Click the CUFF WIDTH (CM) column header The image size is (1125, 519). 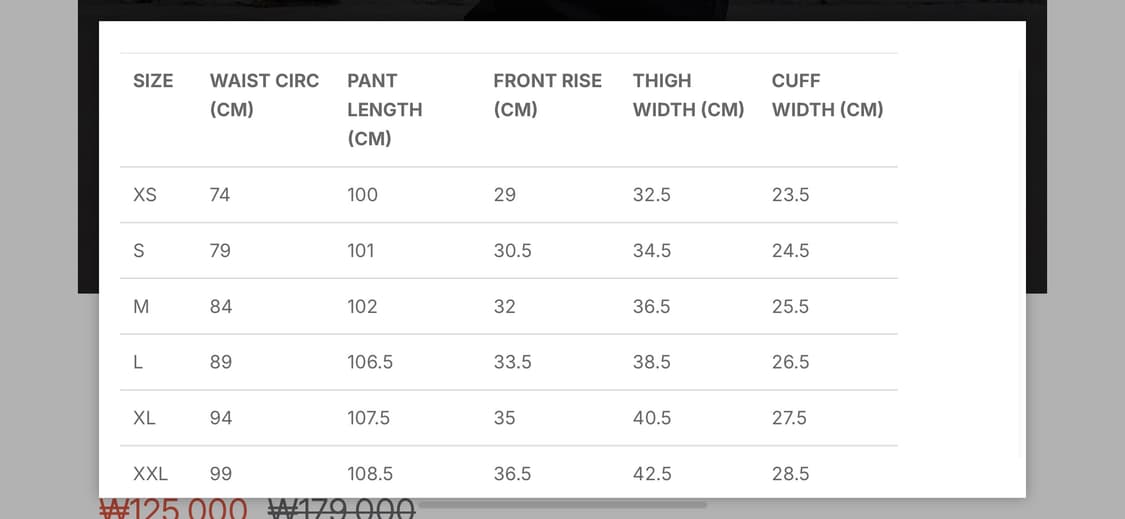(827, 95)
